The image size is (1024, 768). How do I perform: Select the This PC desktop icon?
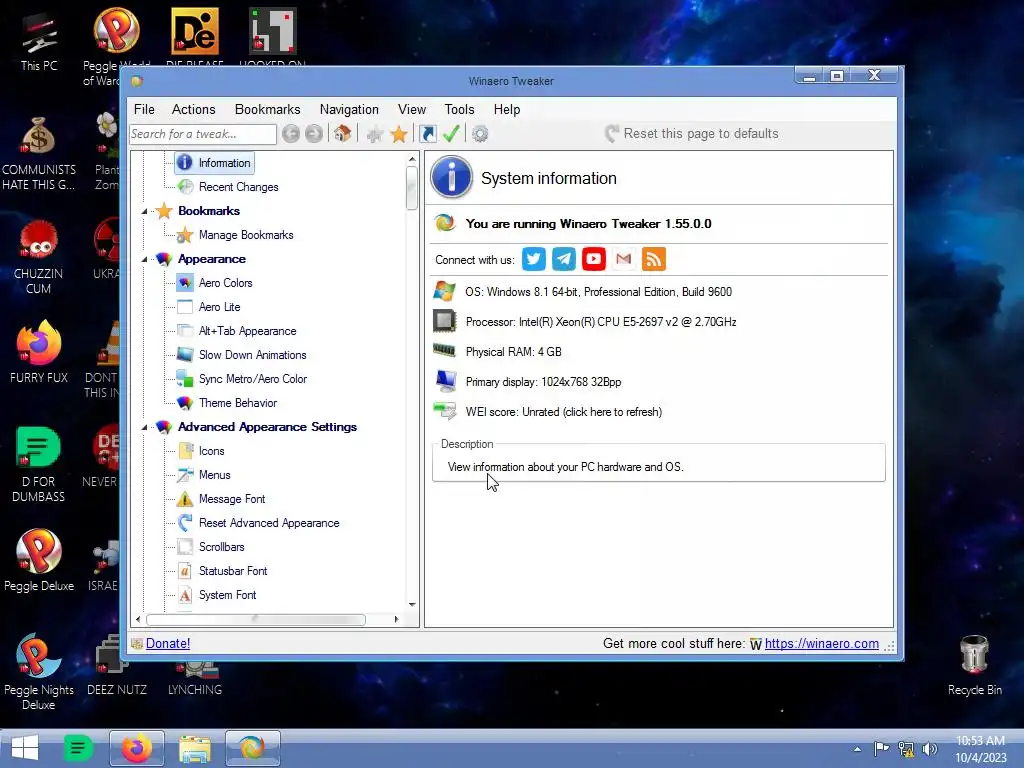point(39,42)
